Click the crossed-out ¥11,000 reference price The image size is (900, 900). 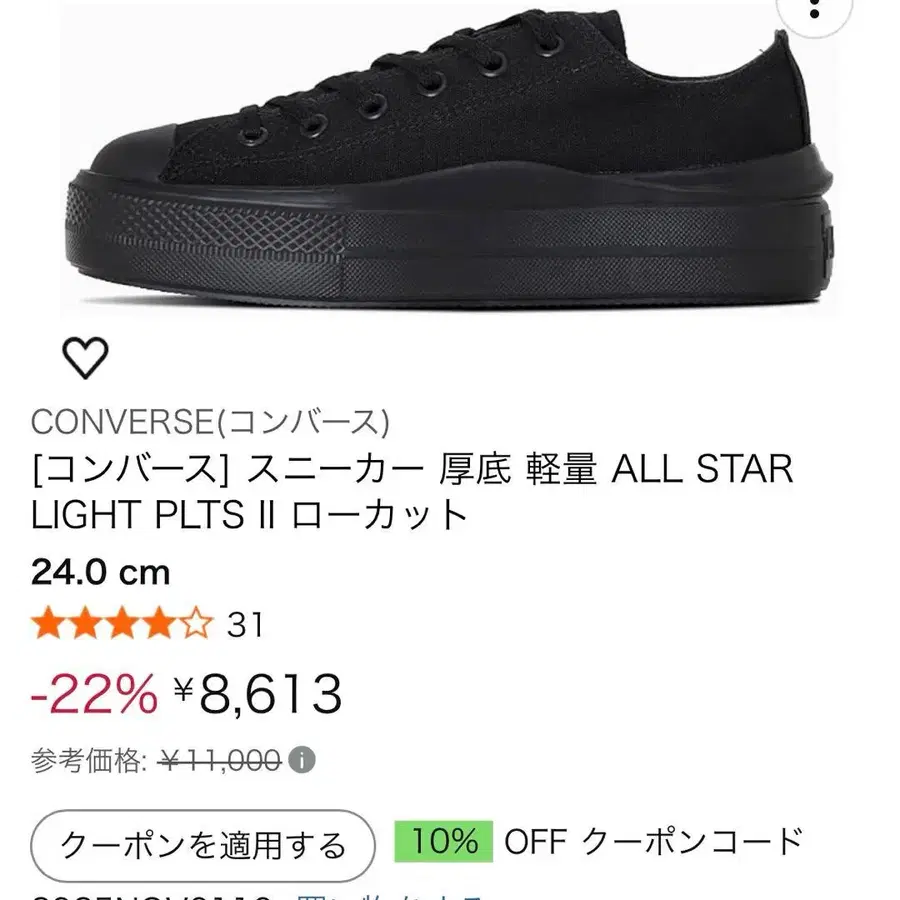(x=221, y=762)
